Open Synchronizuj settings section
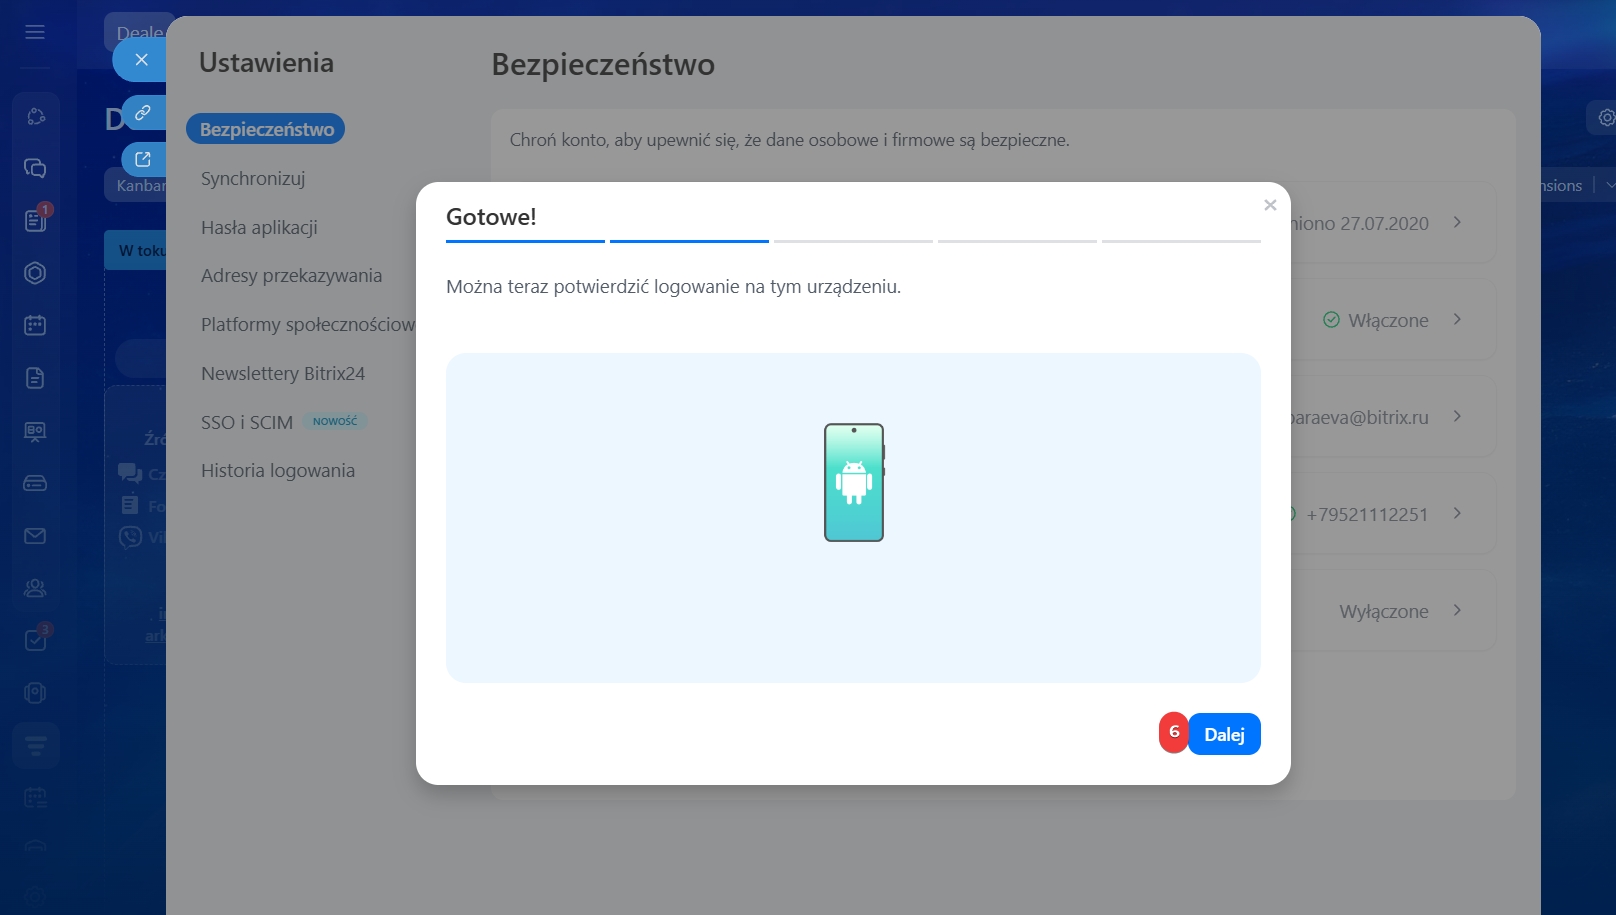Image resolution: width=1616 pixels, height=915 pixels. point(253,178)
